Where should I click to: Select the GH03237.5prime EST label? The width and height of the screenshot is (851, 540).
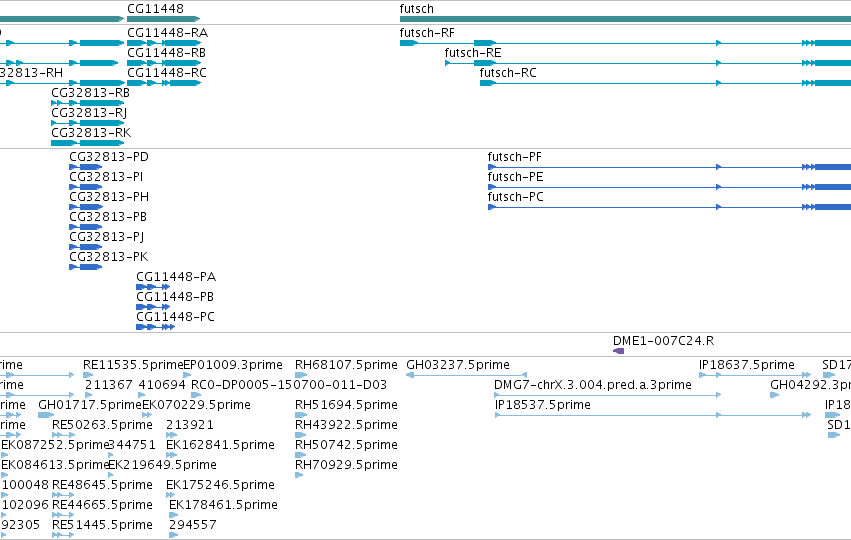click(458, 365)
